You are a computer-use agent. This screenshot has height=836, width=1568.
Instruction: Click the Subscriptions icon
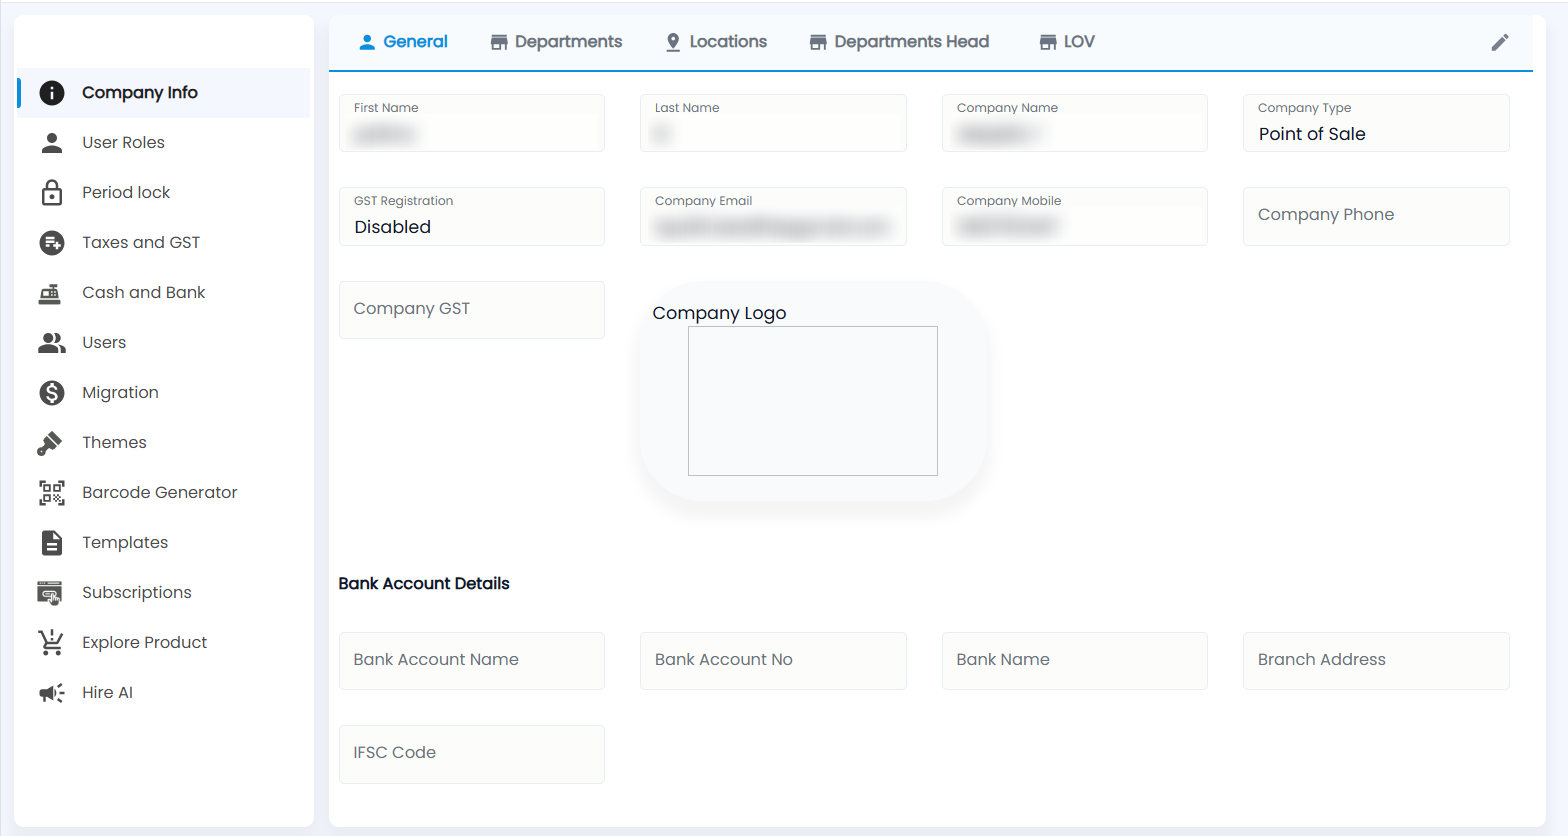(x=50, y=593)
